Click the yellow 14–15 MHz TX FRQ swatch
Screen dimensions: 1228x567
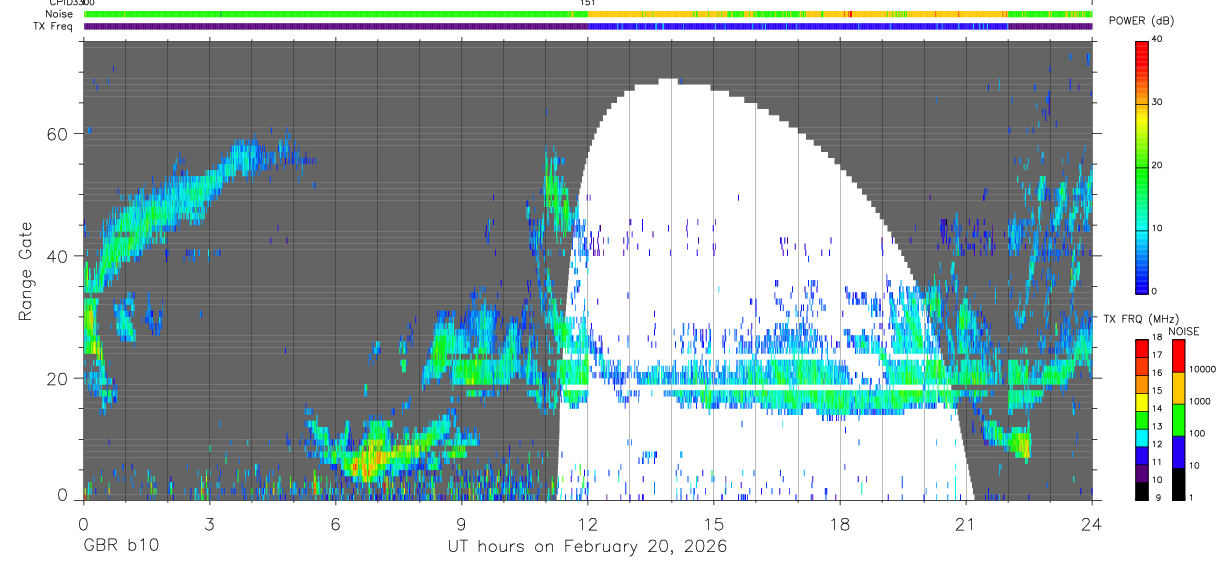pyautogui.click(x=1141, y=401)
